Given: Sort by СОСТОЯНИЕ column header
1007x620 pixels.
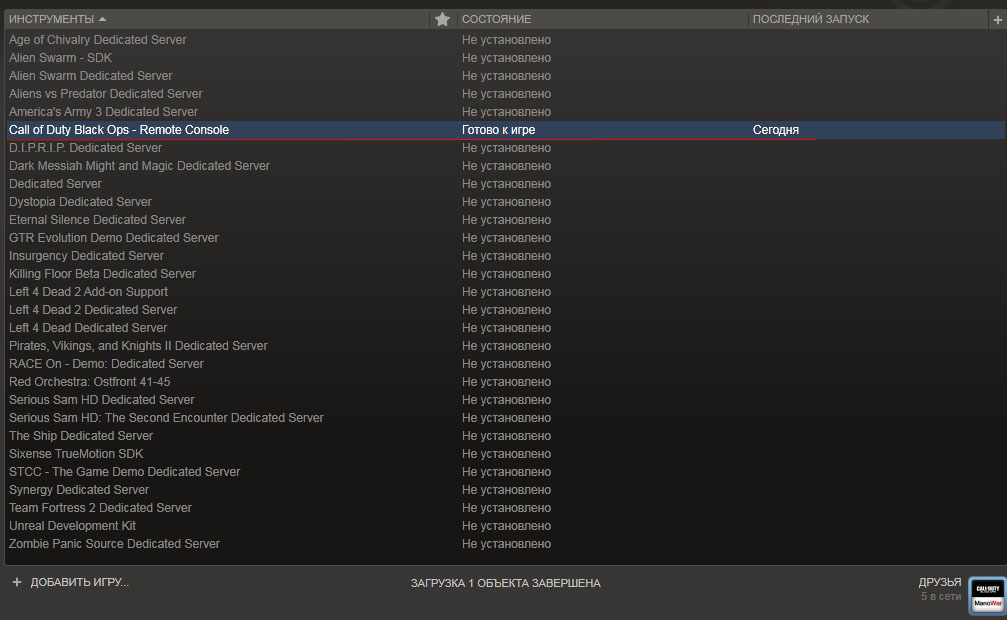Looking at the screenshot, I should pos(496,19).
